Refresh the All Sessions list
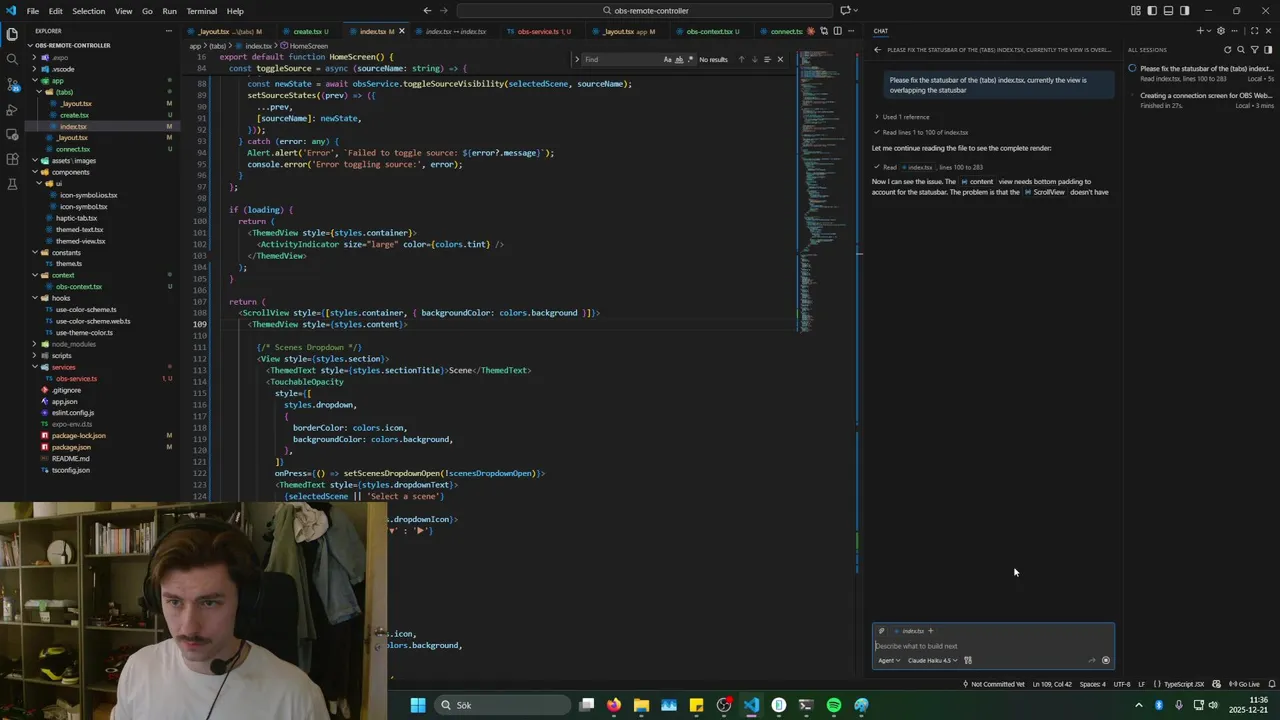The width and height of the screenshot is (1280, 720). [1228, 50]
